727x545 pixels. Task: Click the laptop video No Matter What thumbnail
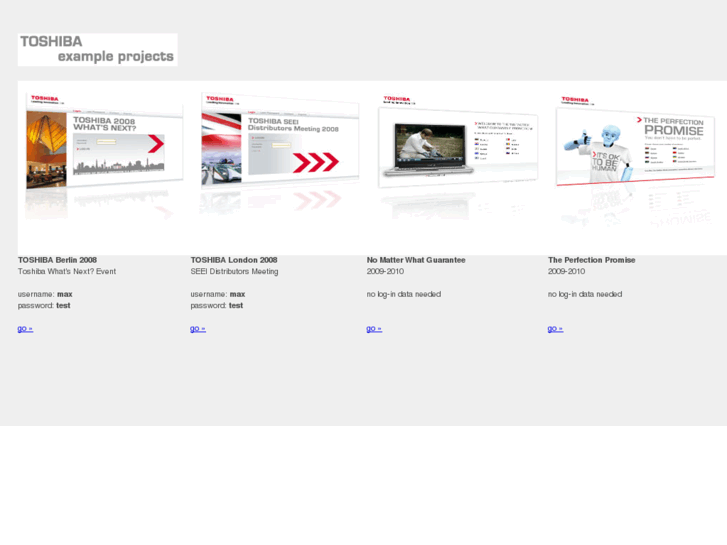458,141
